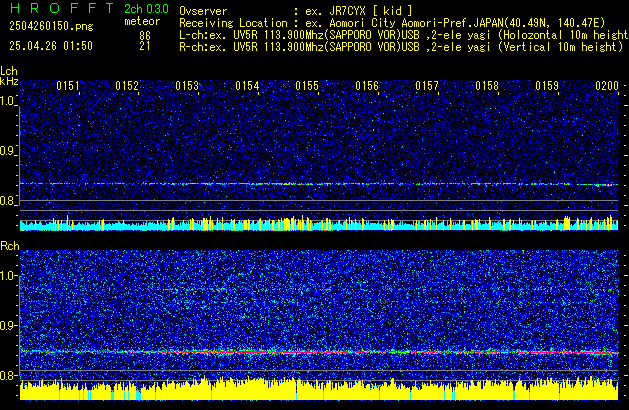Click the 0159 time marker

pyautogui.click(x=547, y=86)
